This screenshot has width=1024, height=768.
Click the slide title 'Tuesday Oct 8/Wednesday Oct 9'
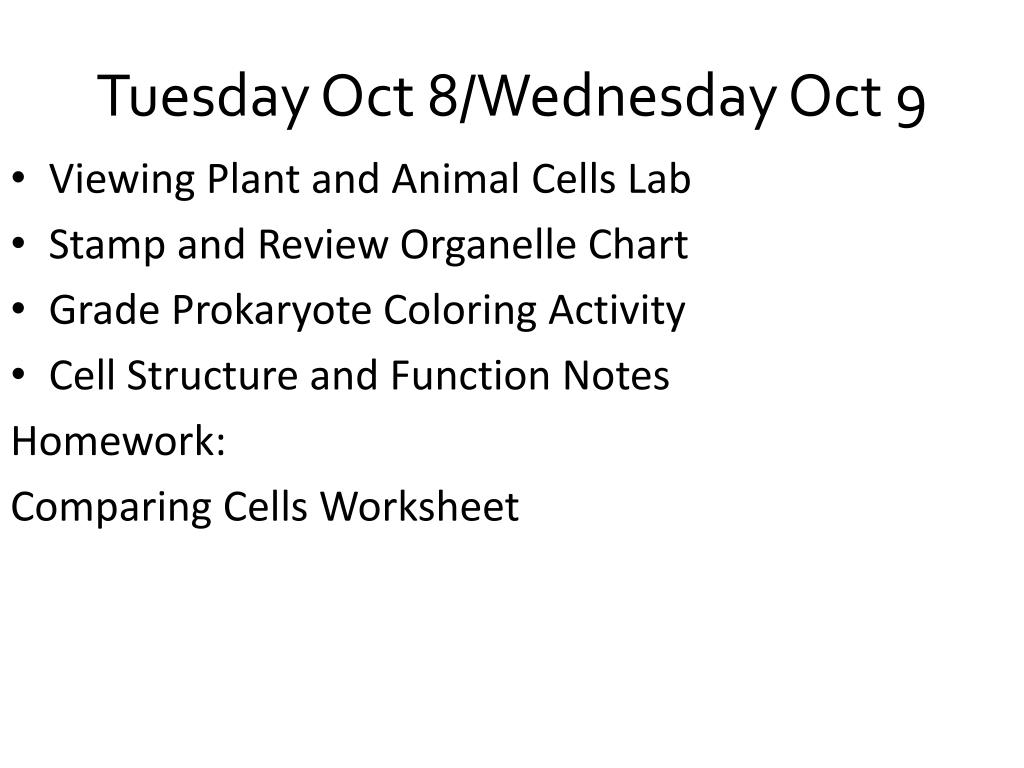click(511, 97)
